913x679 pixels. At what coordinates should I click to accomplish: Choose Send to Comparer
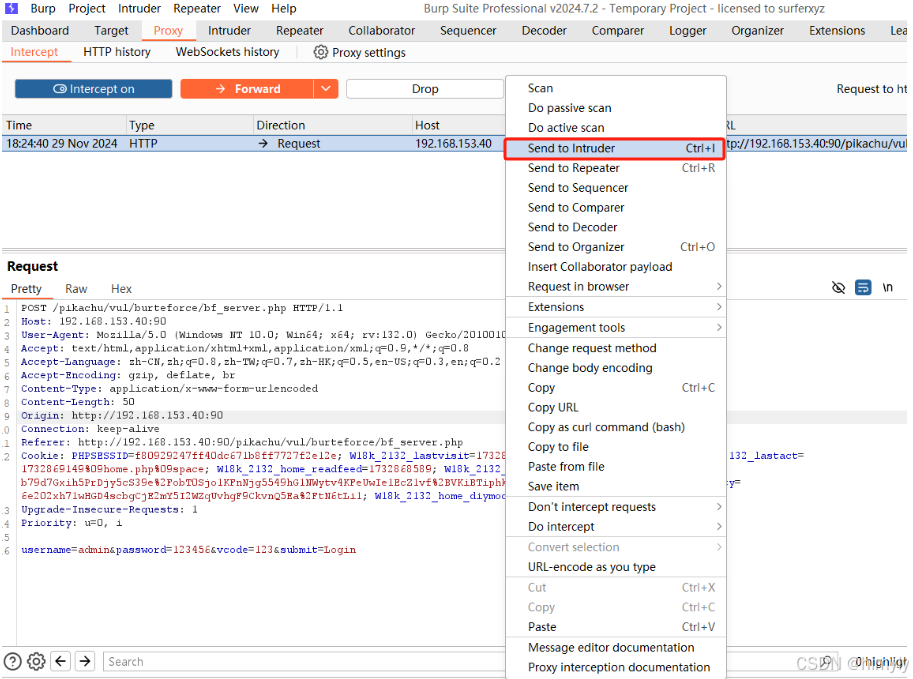[615, 208]
